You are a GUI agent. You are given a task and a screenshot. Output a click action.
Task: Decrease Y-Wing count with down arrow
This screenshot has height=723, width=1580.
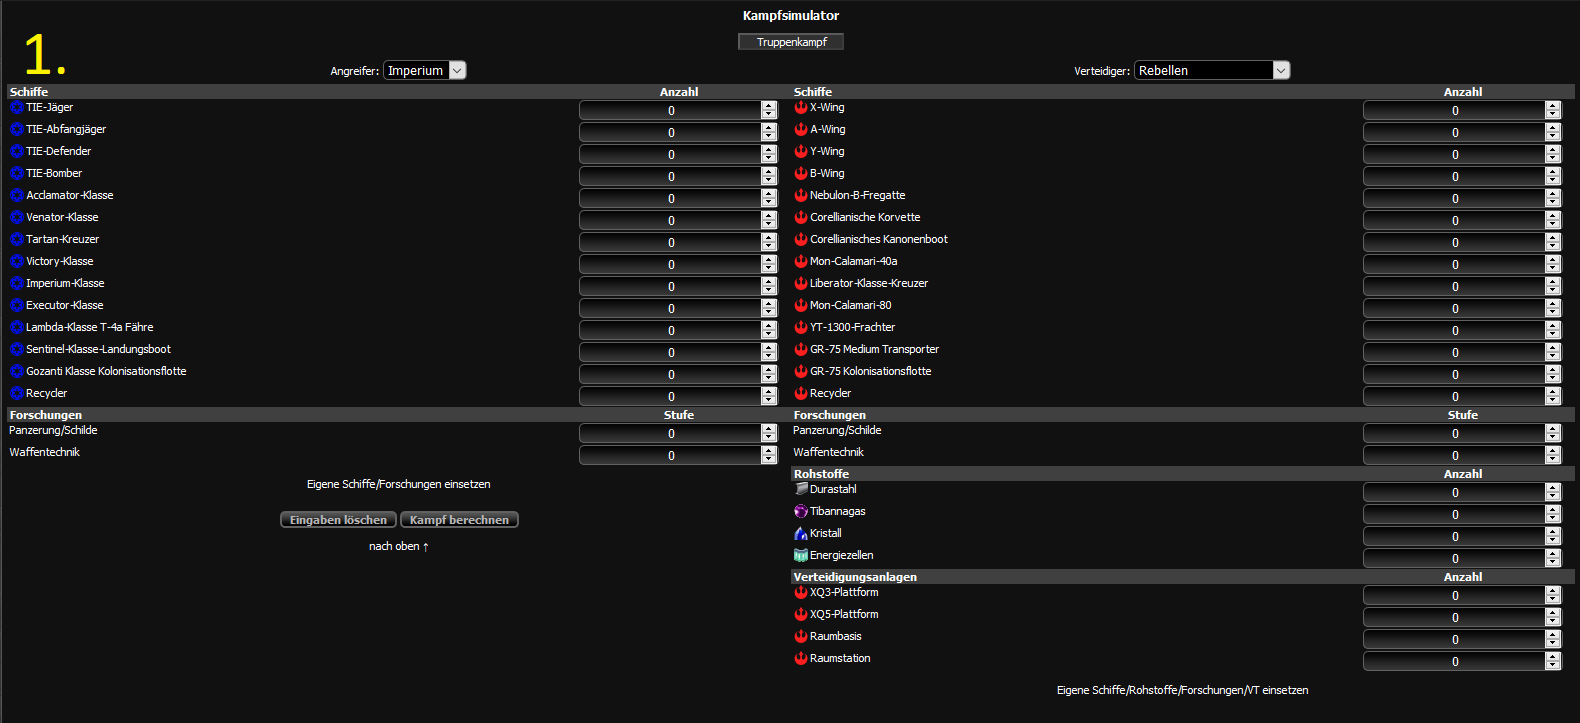pyautogui.click(x=1553, y=159)
